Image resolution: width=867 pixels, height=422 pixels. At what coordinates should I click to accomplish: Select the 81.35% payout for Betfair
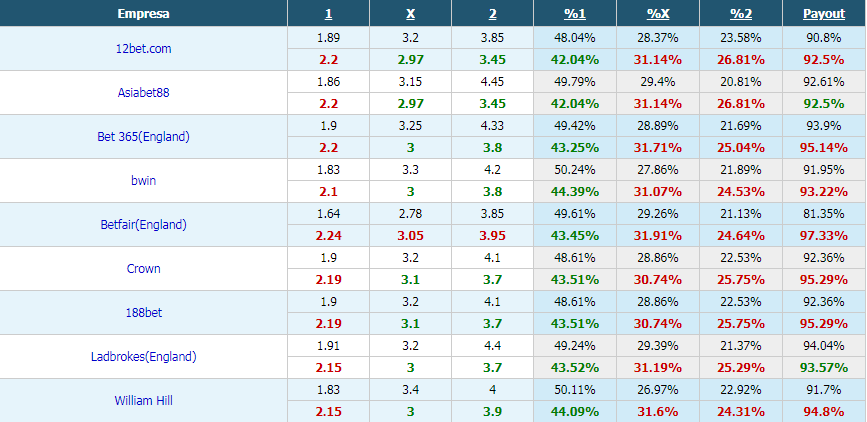[x=824, y=213]
